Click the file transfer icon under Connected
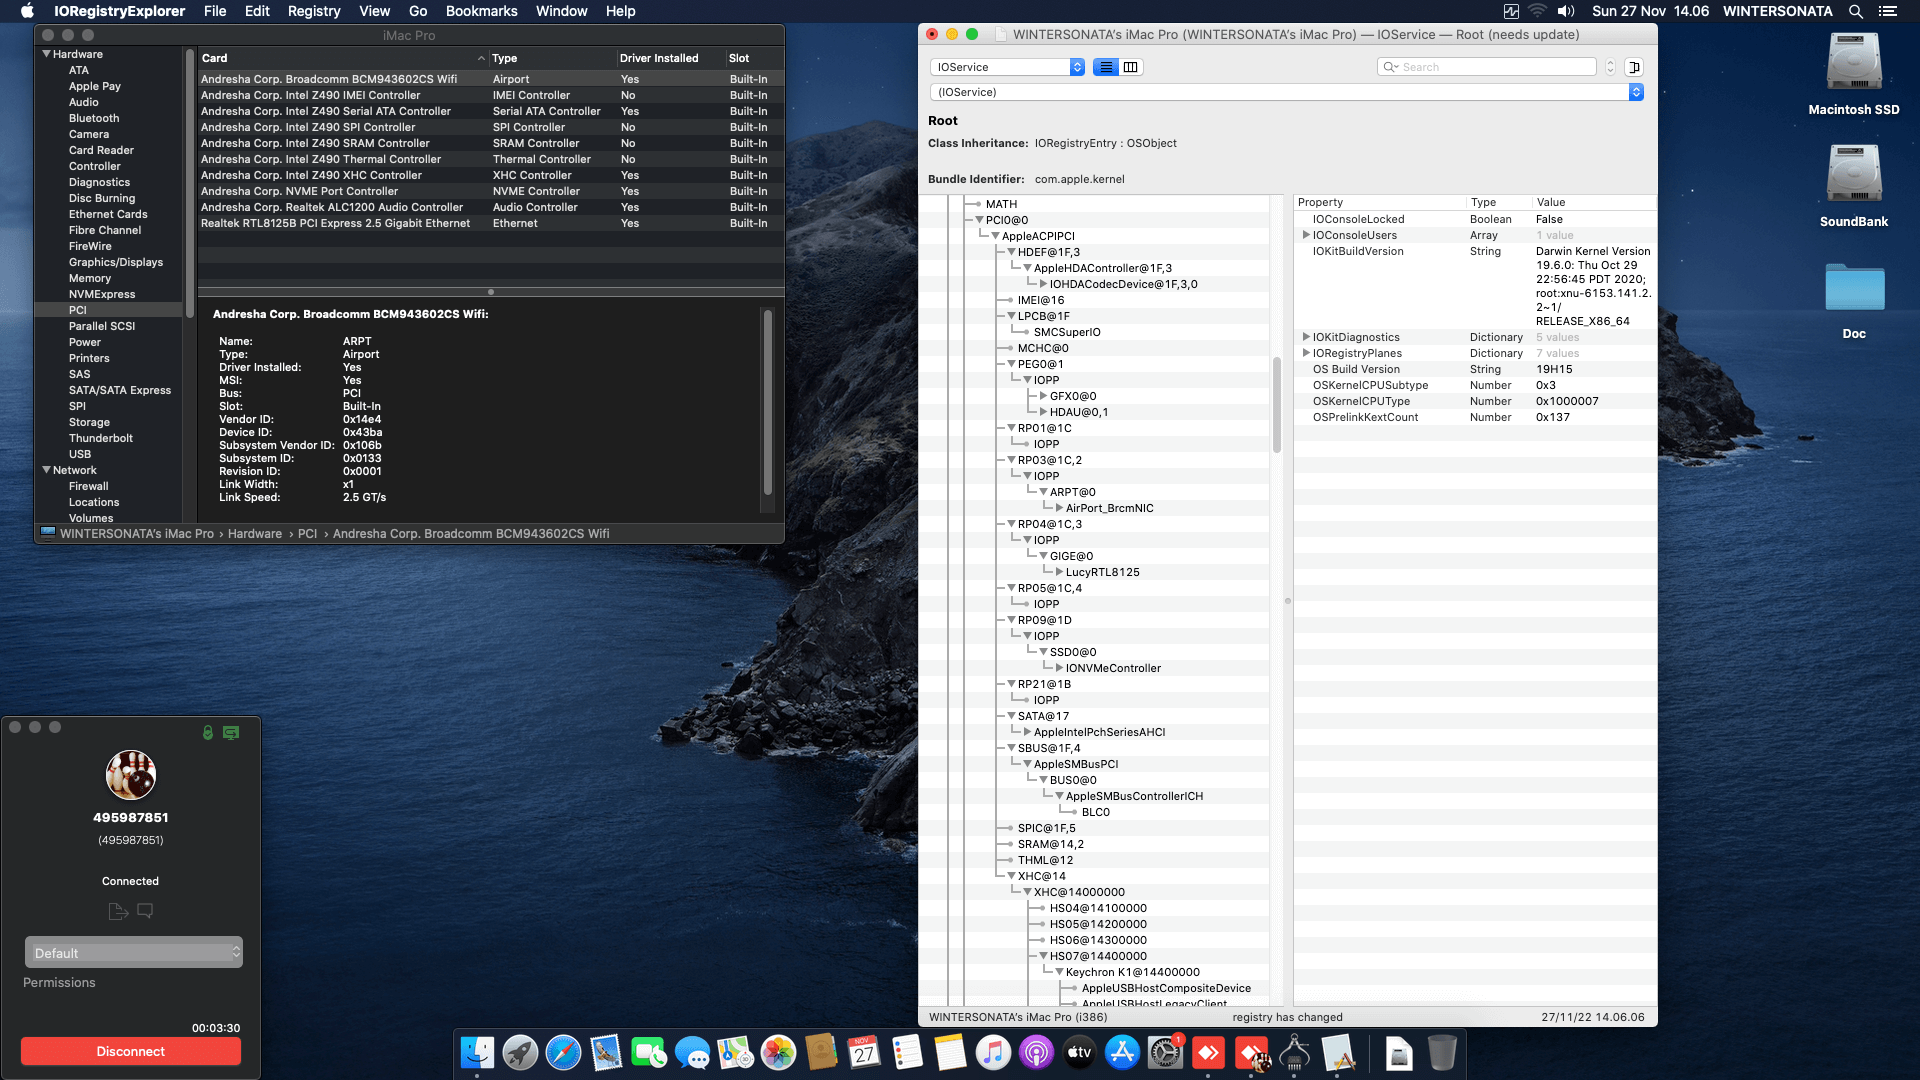 118,911
